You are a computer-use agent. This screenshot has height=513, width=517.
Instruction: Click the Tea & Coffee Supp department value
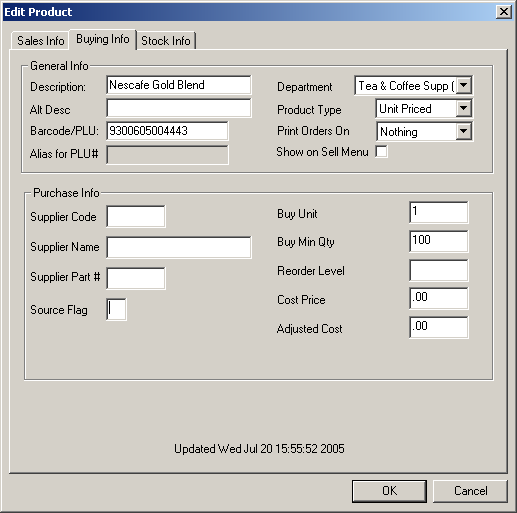(406, 86)
